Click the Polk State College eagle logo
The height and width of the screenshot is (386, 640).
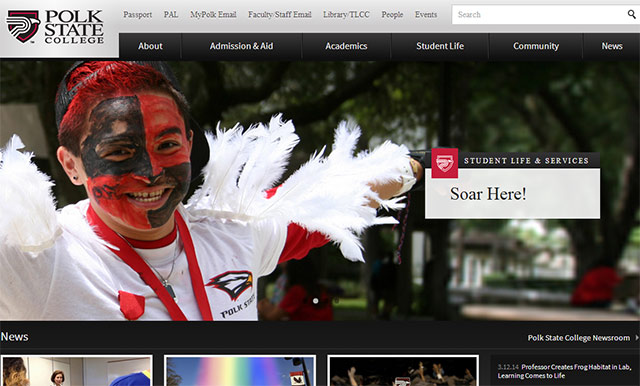(x=23, y=27)
